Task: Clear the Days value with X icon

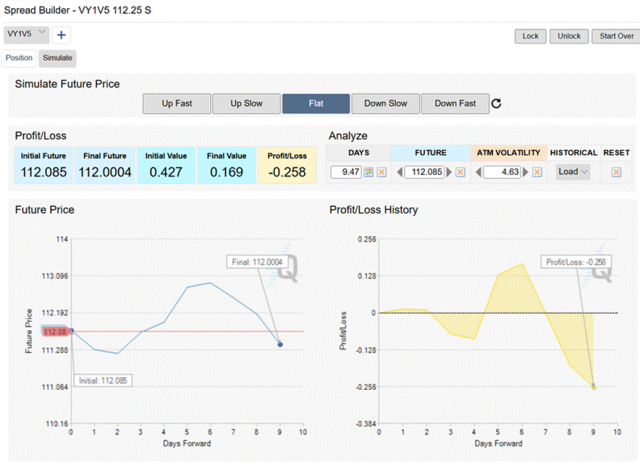Action: [382, 172]
